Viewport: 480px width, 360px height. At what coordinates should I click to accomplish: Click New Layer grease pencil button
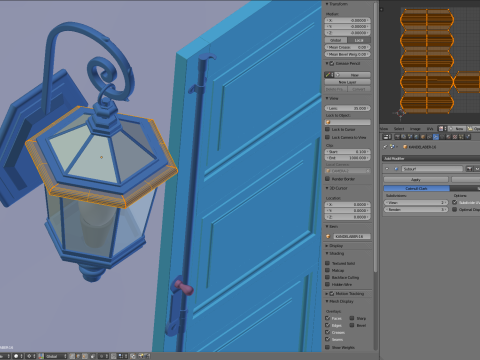point(348,82)
